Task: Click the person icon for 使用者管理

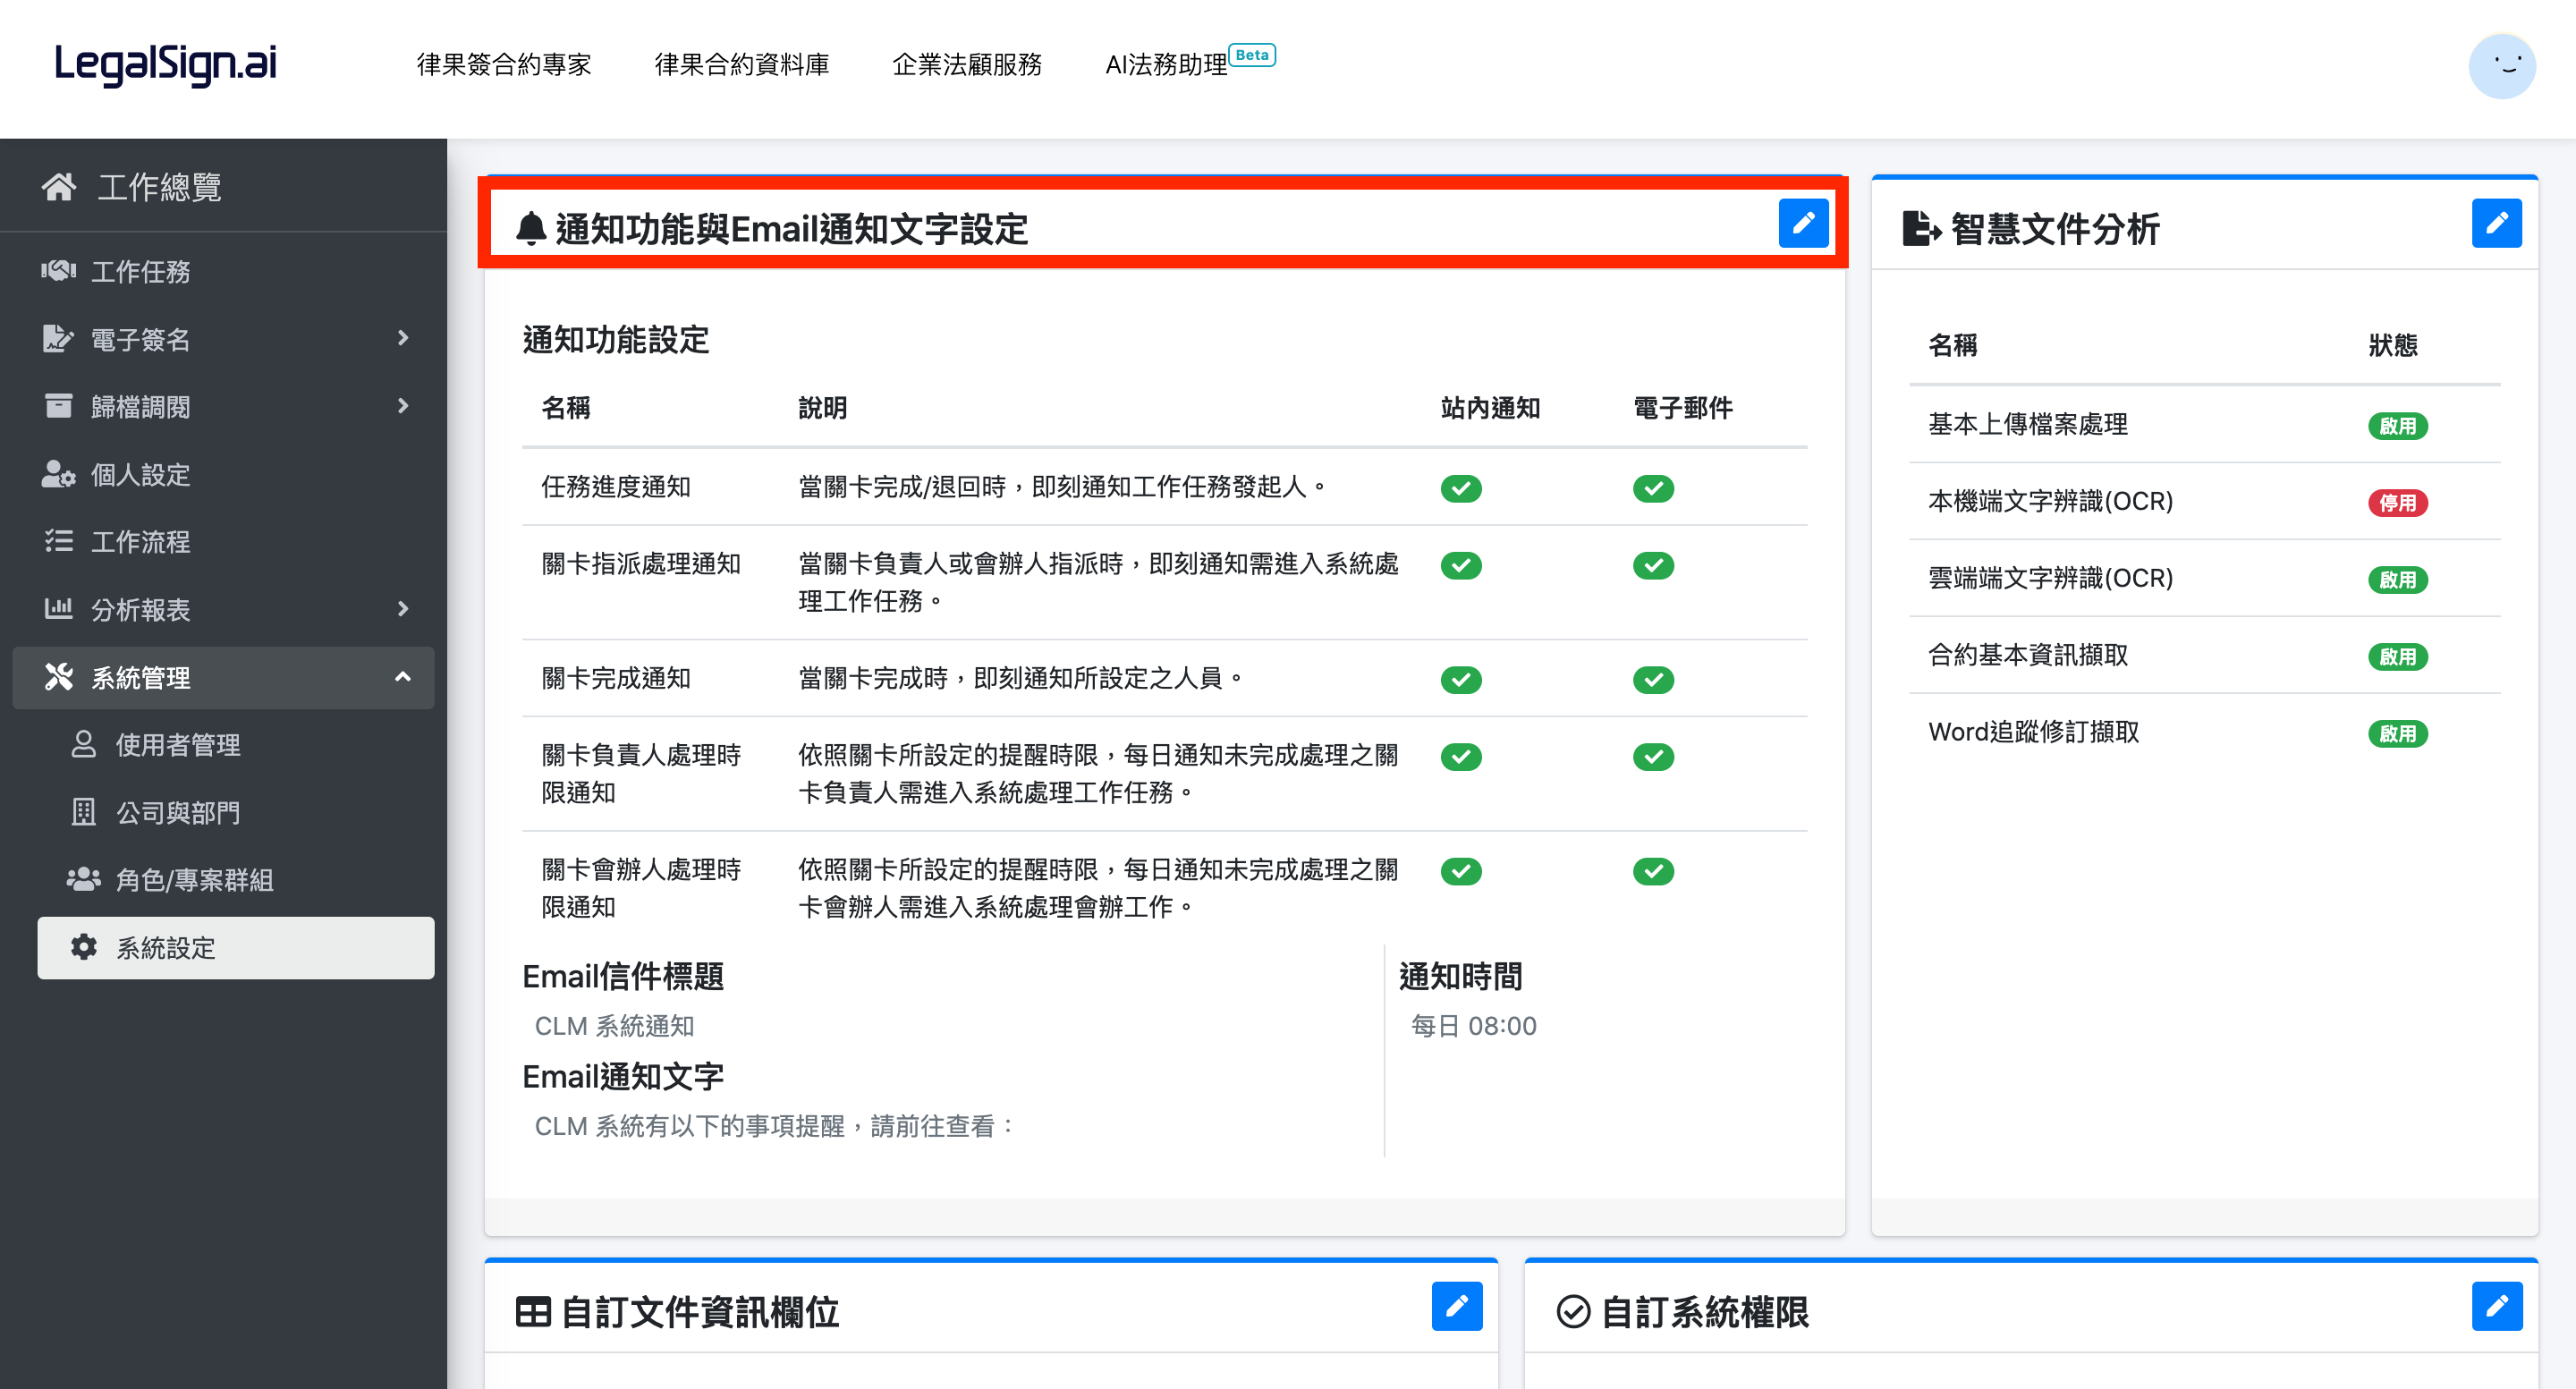Action: coord(84,744)
